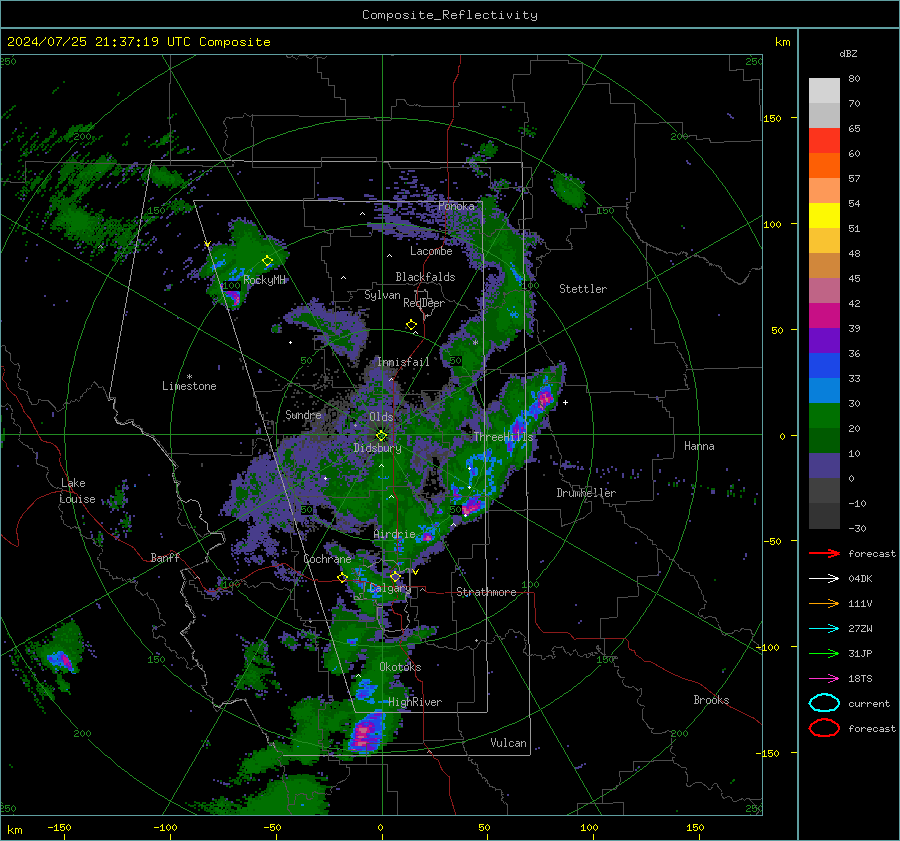900x841 pixels.
Task: Select the dark orange swatch below the red one
Action: click(x=824, y=166)
